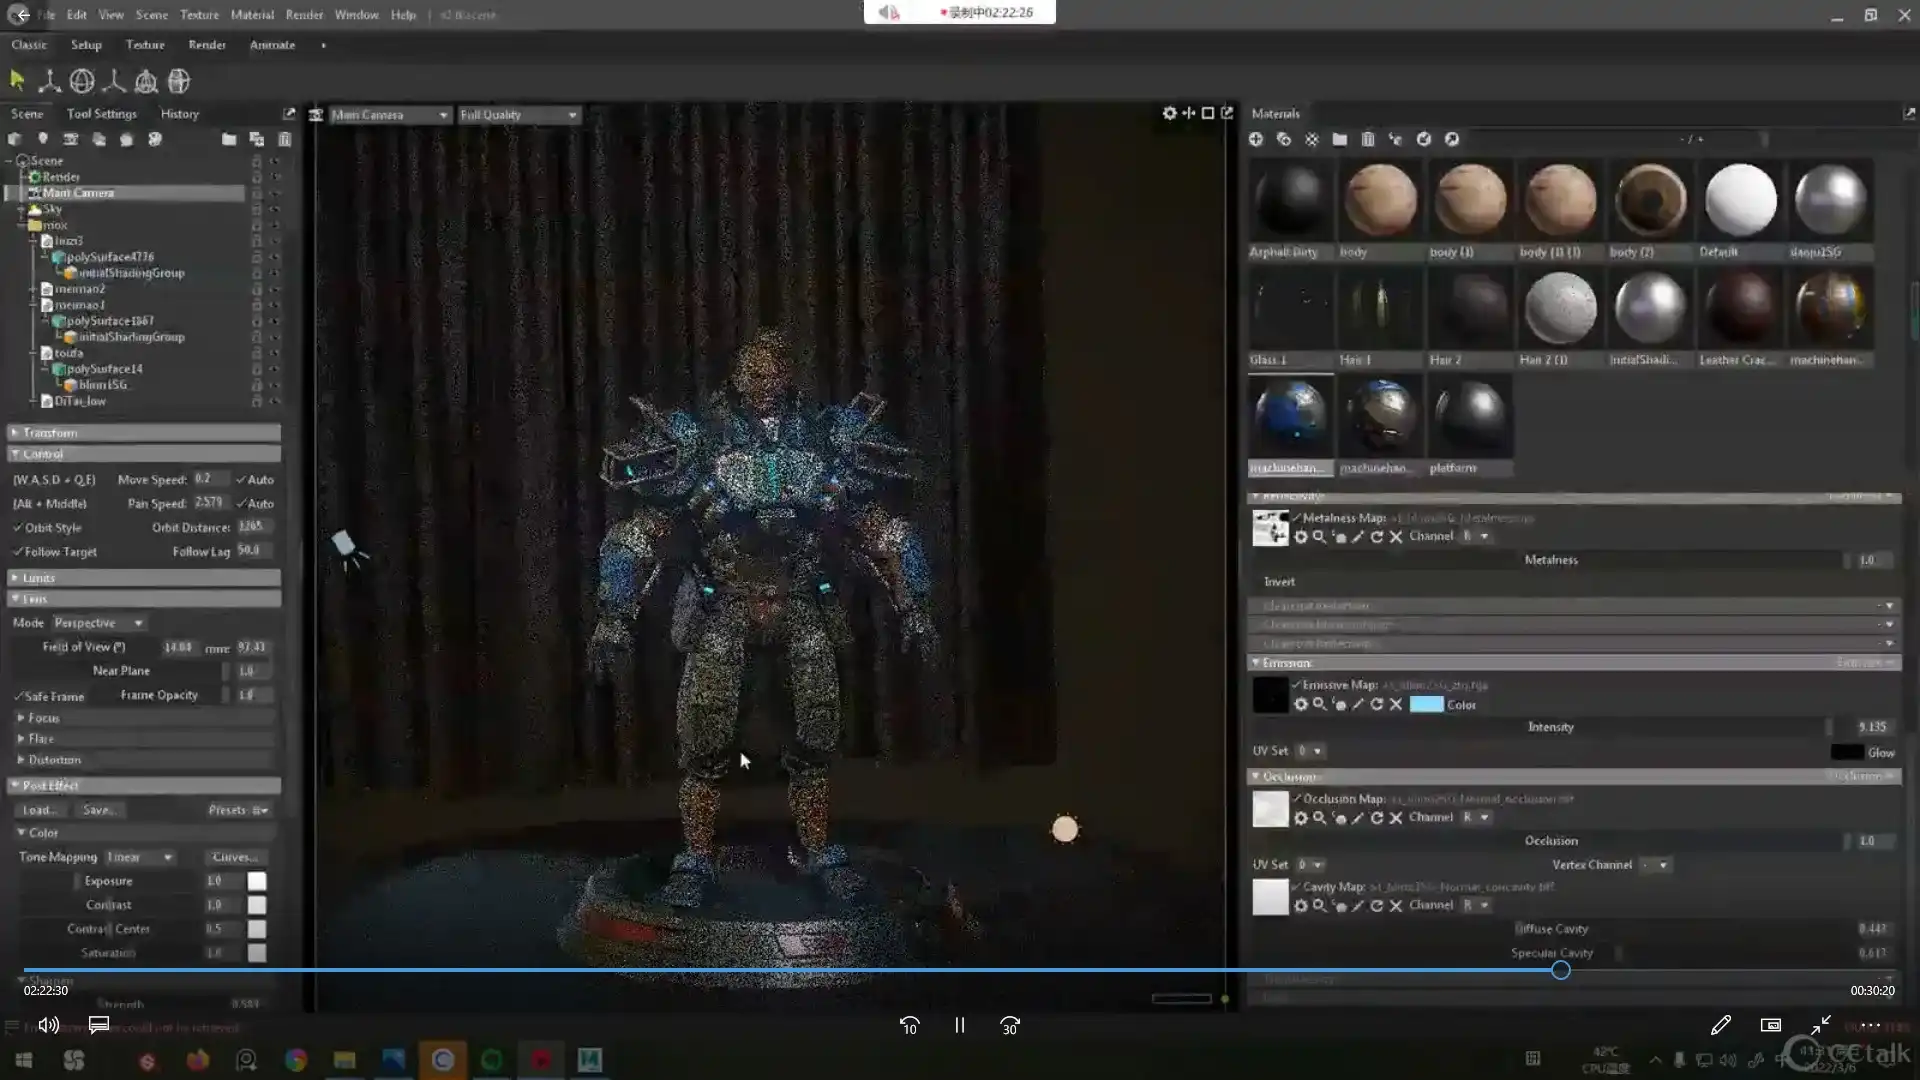The height and width of the screenshot is (1080, 1920).
Task: Click the add light bulb icon
Action: click(x=43, y=139)
